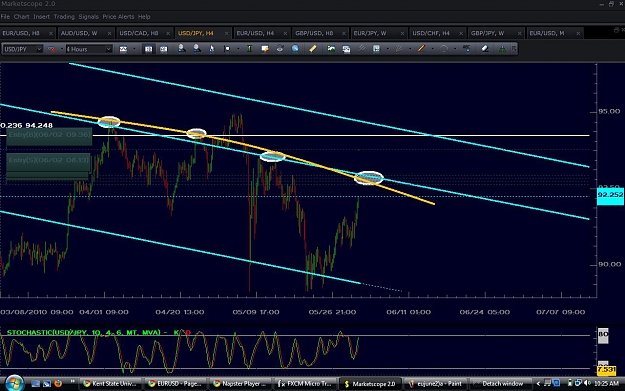The height and width of the screenshot is (391, 625).
Task: Click the grayed Fibonacci lines tool
Action: coord(399,49)
